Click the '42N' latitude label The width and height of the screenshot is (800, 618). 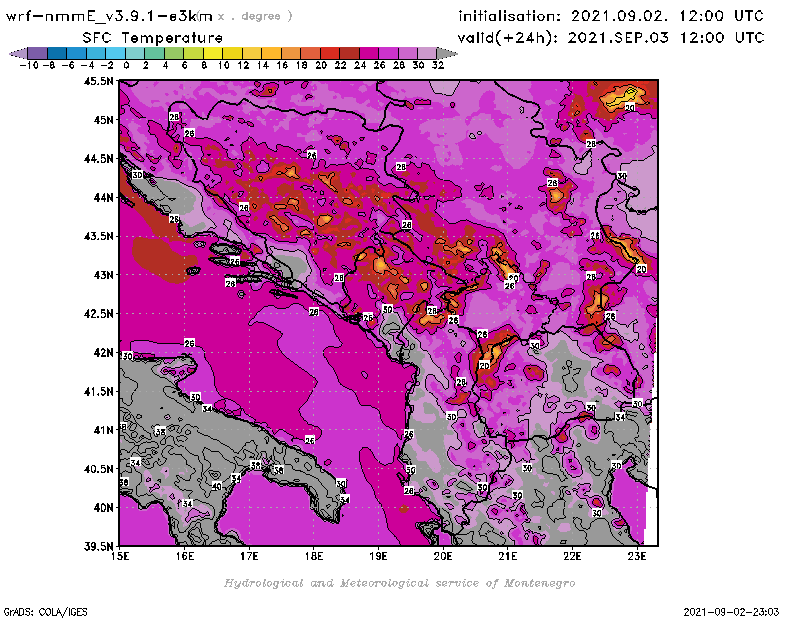pyautogui.click(x=103, y=353)
